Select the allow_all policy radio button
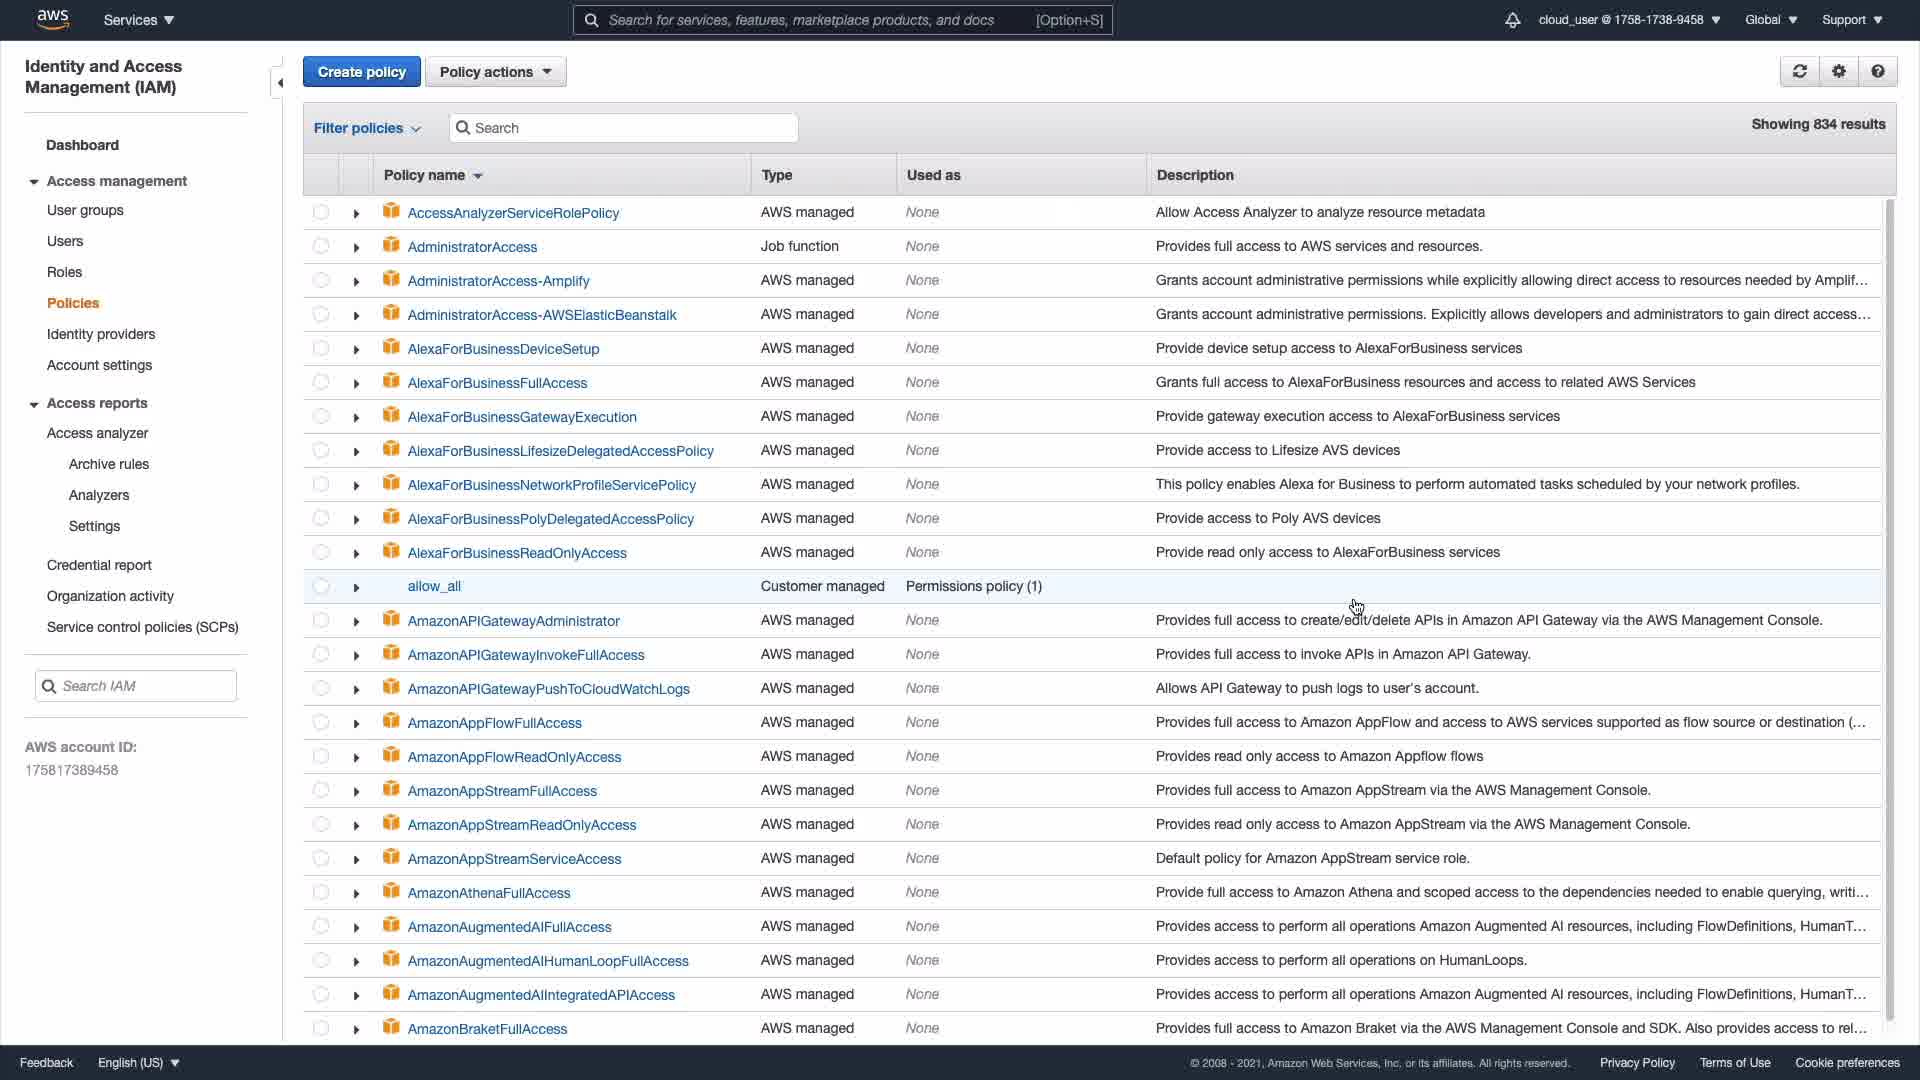The width and height of the screenshot is (1920, 1080). tap(320, 586)
